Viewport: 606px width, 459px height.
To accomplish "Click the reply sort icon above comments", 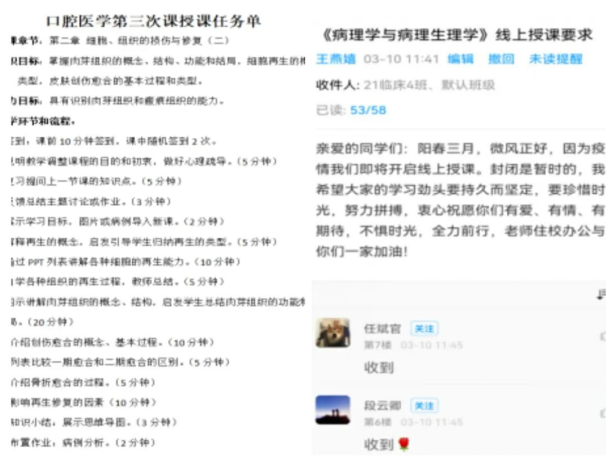I will 599,294.
